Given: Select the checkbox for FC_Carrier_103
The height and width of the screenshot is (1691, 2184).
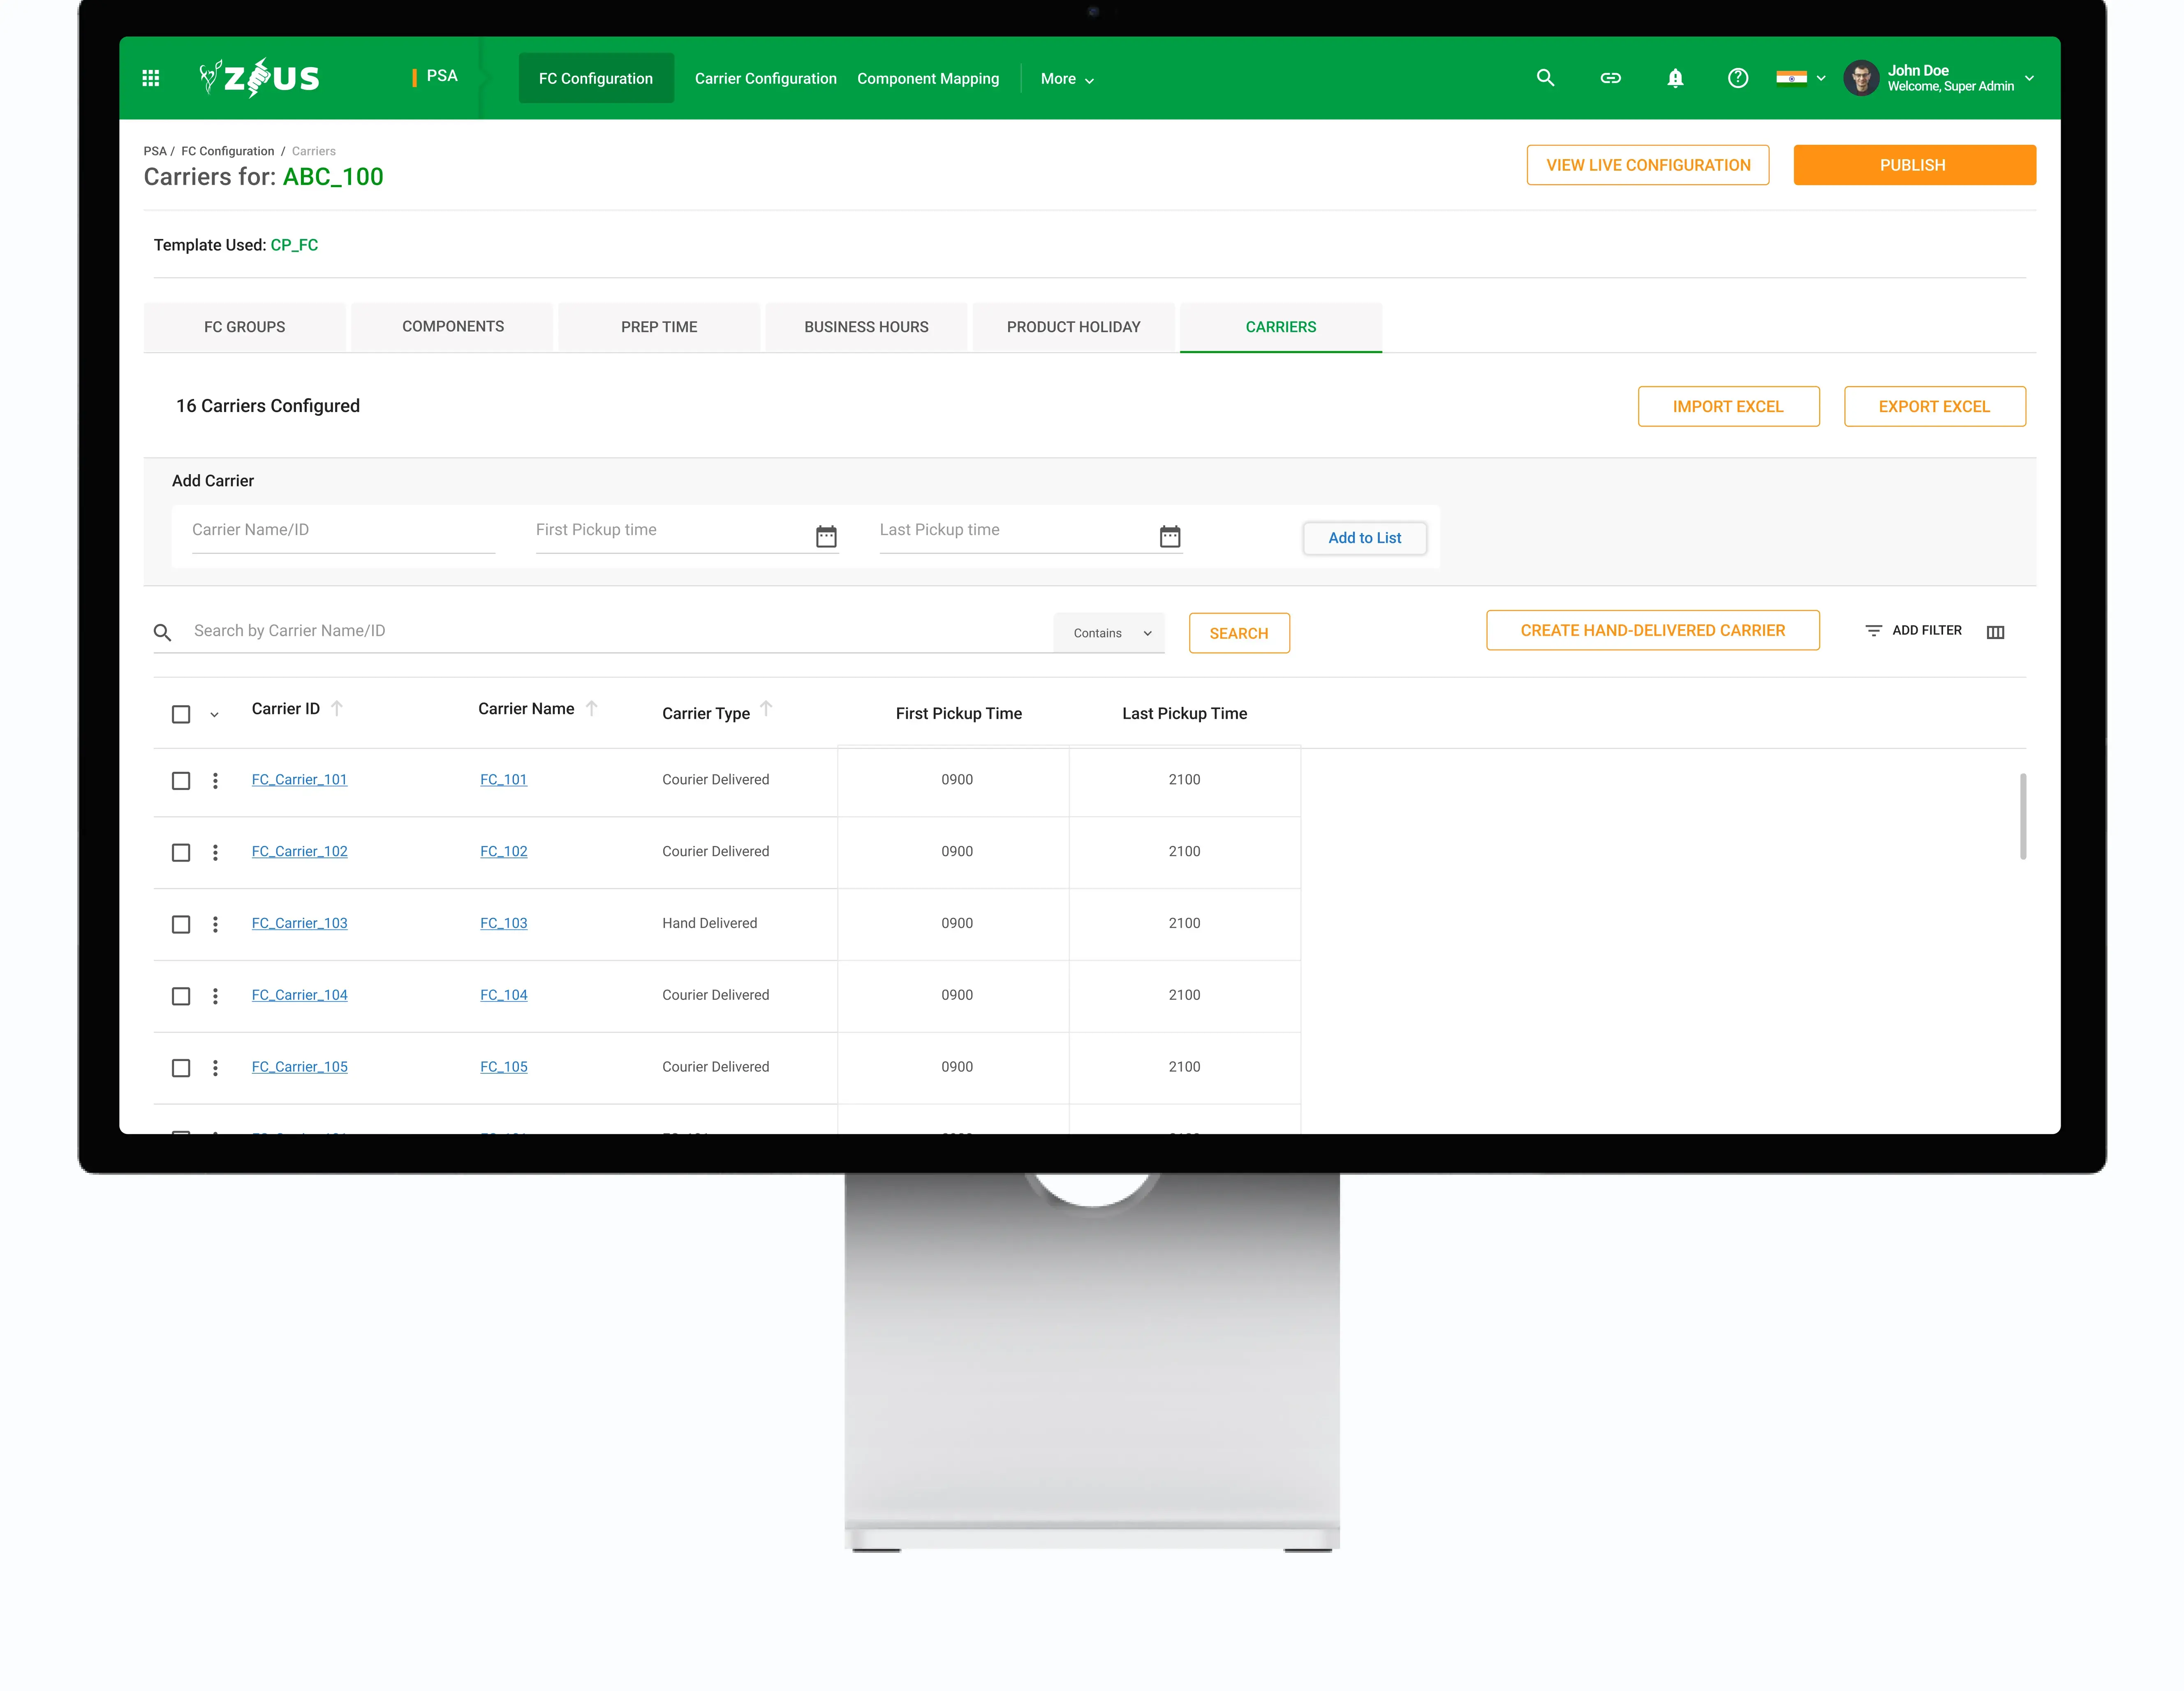Looking at the screenshot, I should click(x=181, y=924).
